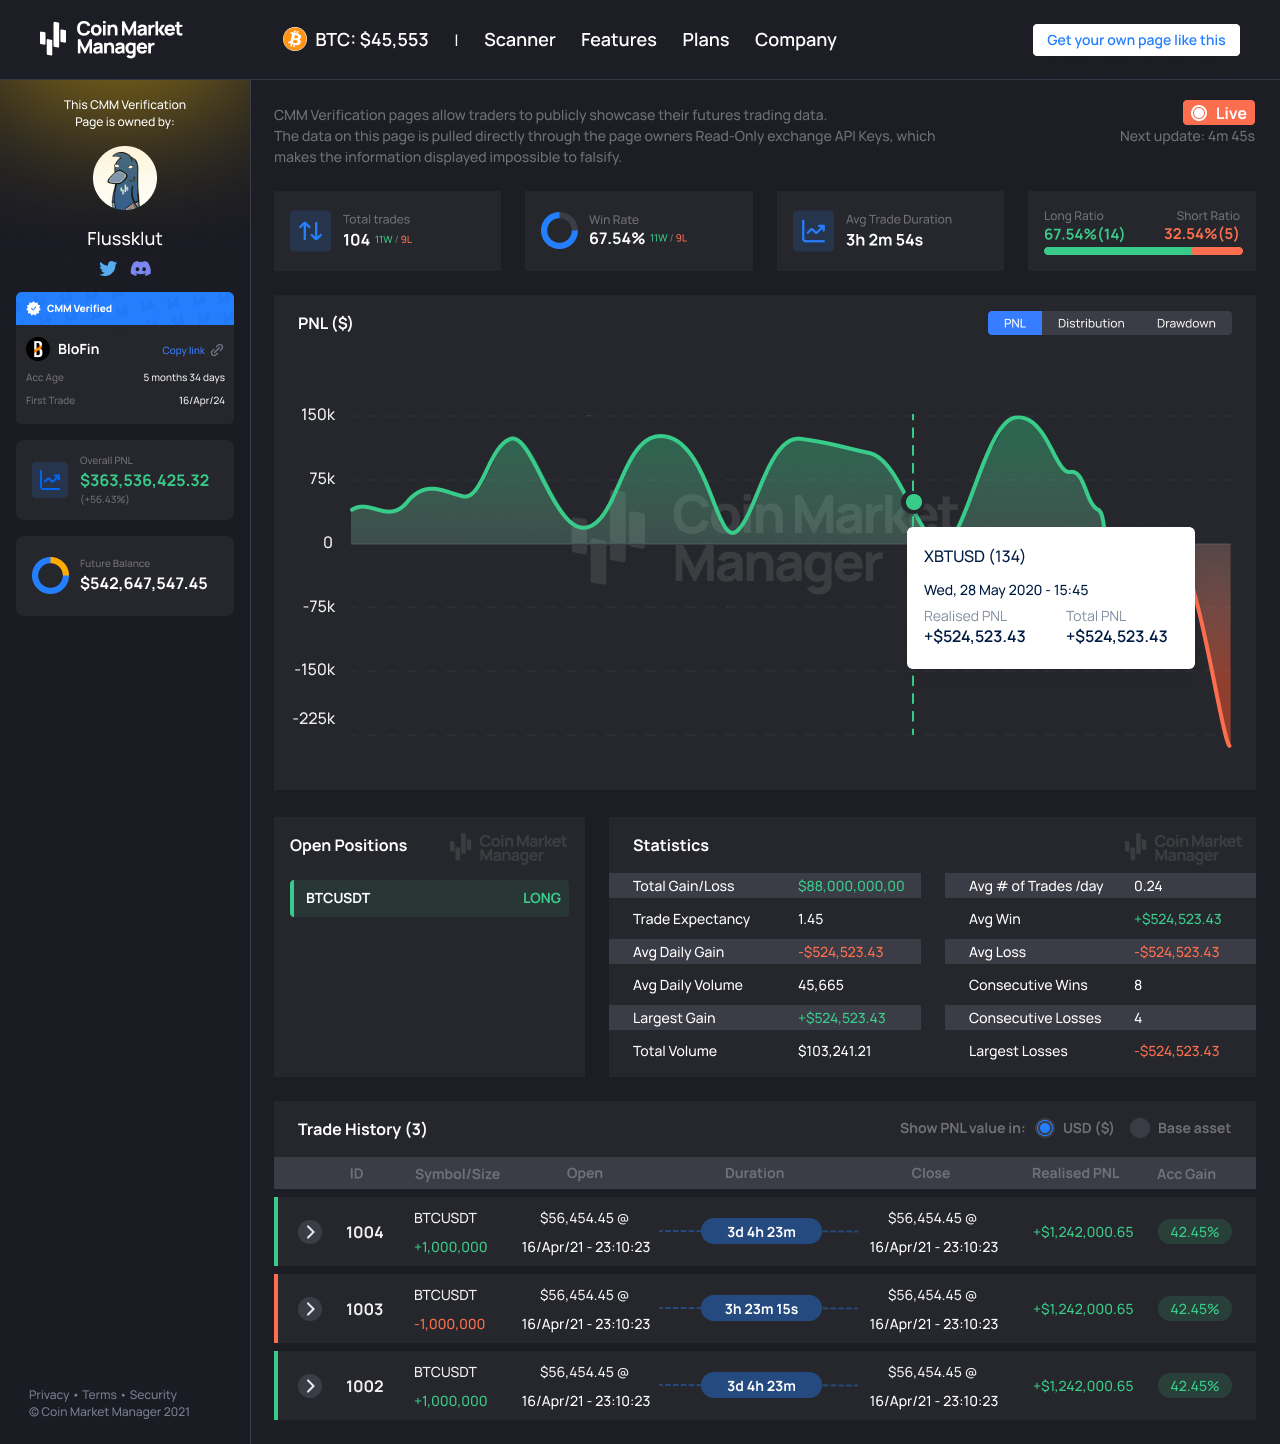Click the BTC: $45,553 price text
Image resolution: width=1280 pixels, height=1444 pixels.
click(x=372, y=40)
